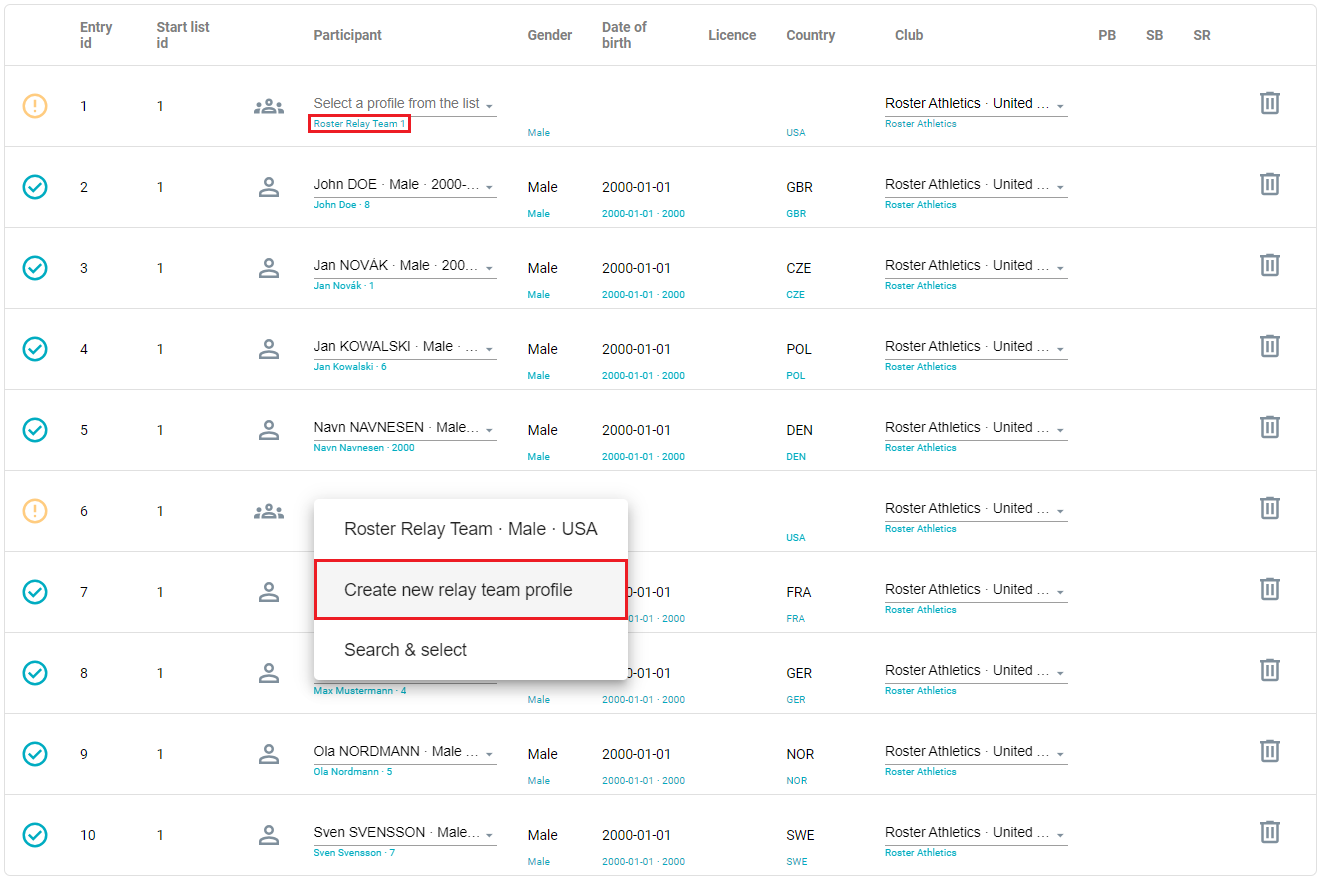Click person icon in Jan NOVÁK row

pos(269,268)
